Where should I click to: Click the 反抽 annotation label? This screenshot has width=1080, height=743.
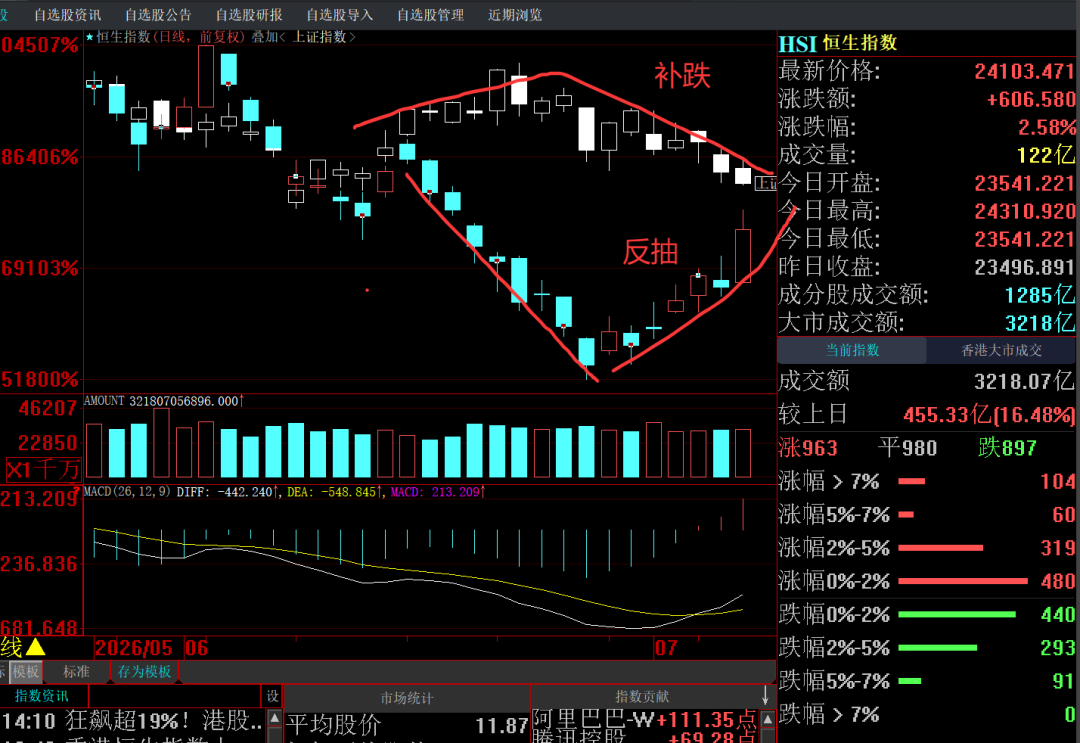point(650,252)
